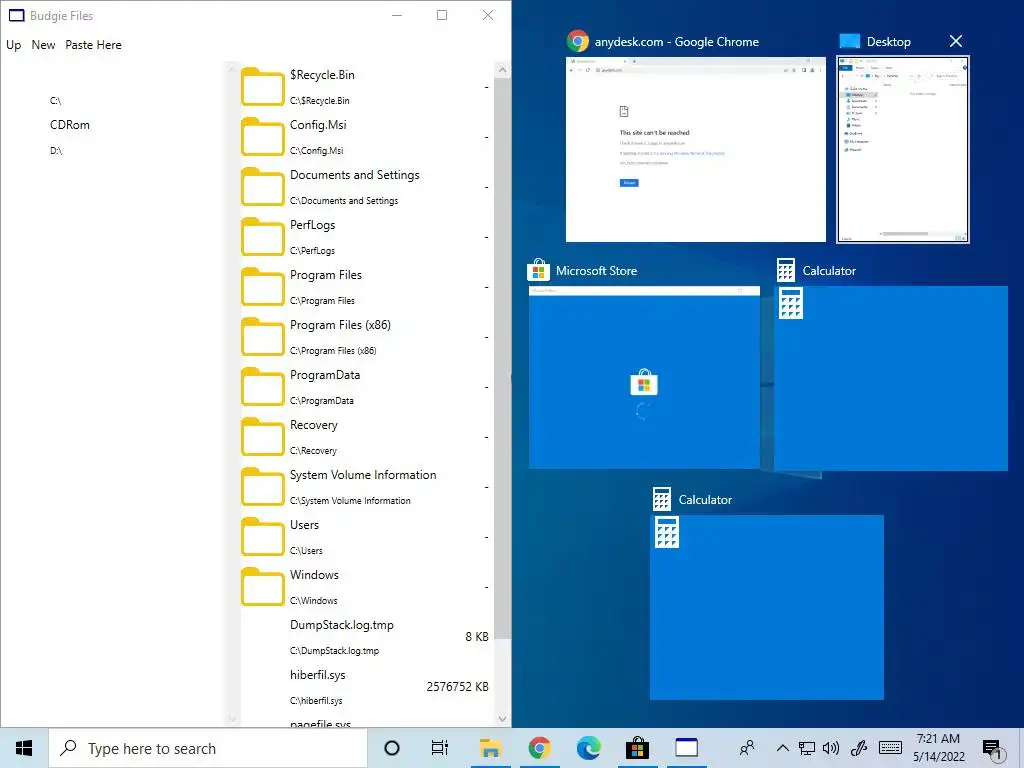The image size is (1024, 768).
Task: Open Microsoft Store from the taskbar
Action: (637, 748)
